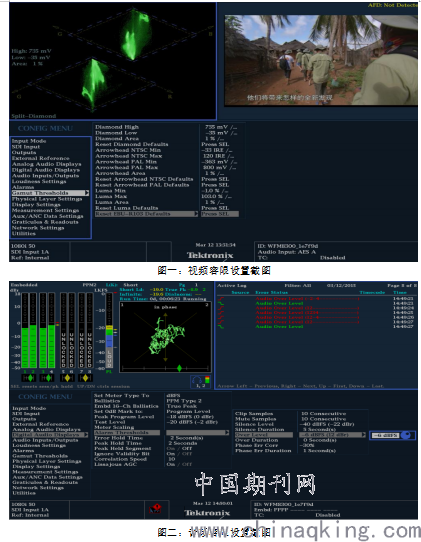
Task: Select Physical Layer Settings in figure one menu
Action: click(x=47, y=199)
